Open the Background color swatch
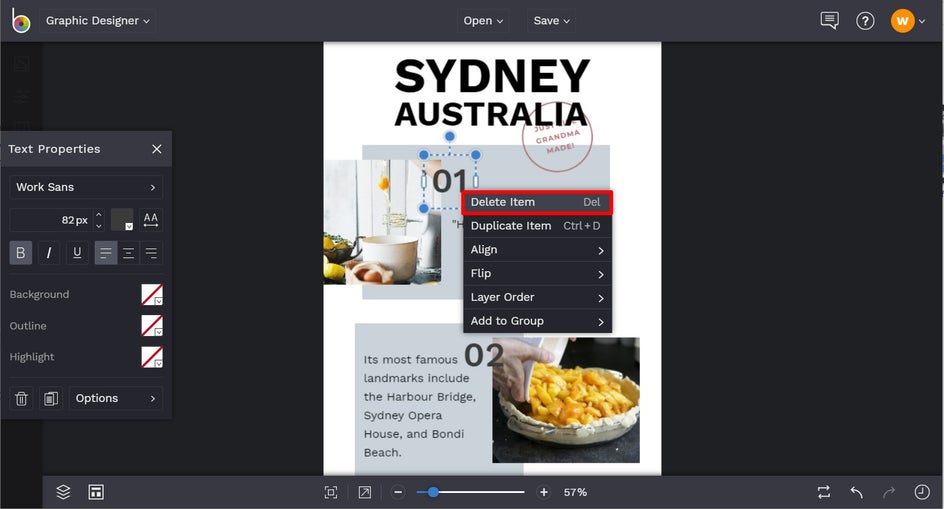 coord(152,295)
